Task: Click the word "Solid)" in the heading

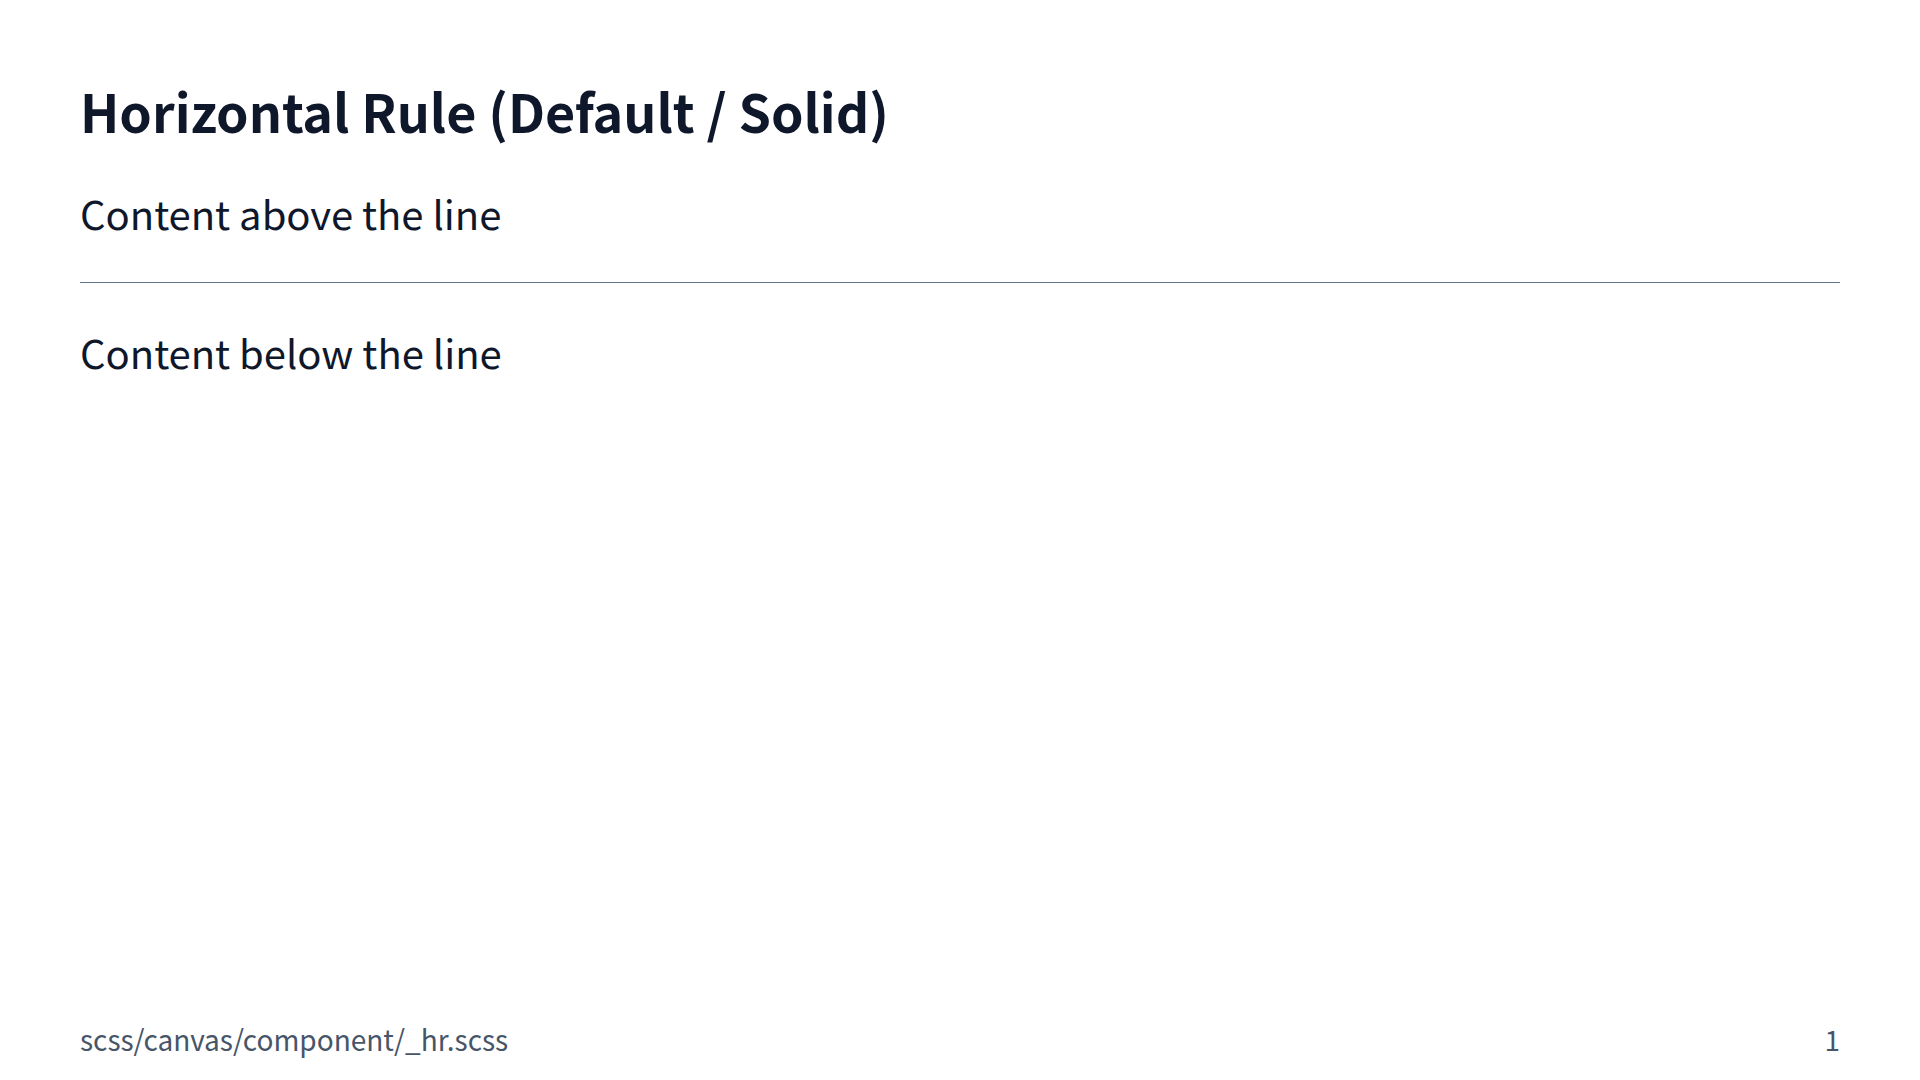Action: [x=813, y=114]
